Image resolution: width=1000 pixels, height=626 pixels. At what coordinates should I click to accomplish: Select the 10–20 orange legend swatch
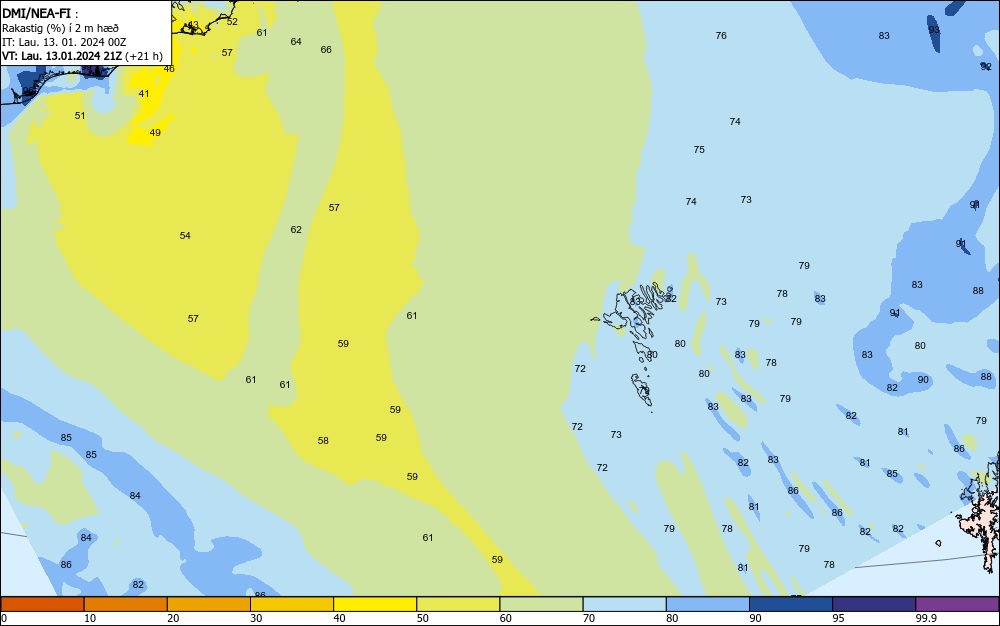pyautogui.click(x=126, y=604)
